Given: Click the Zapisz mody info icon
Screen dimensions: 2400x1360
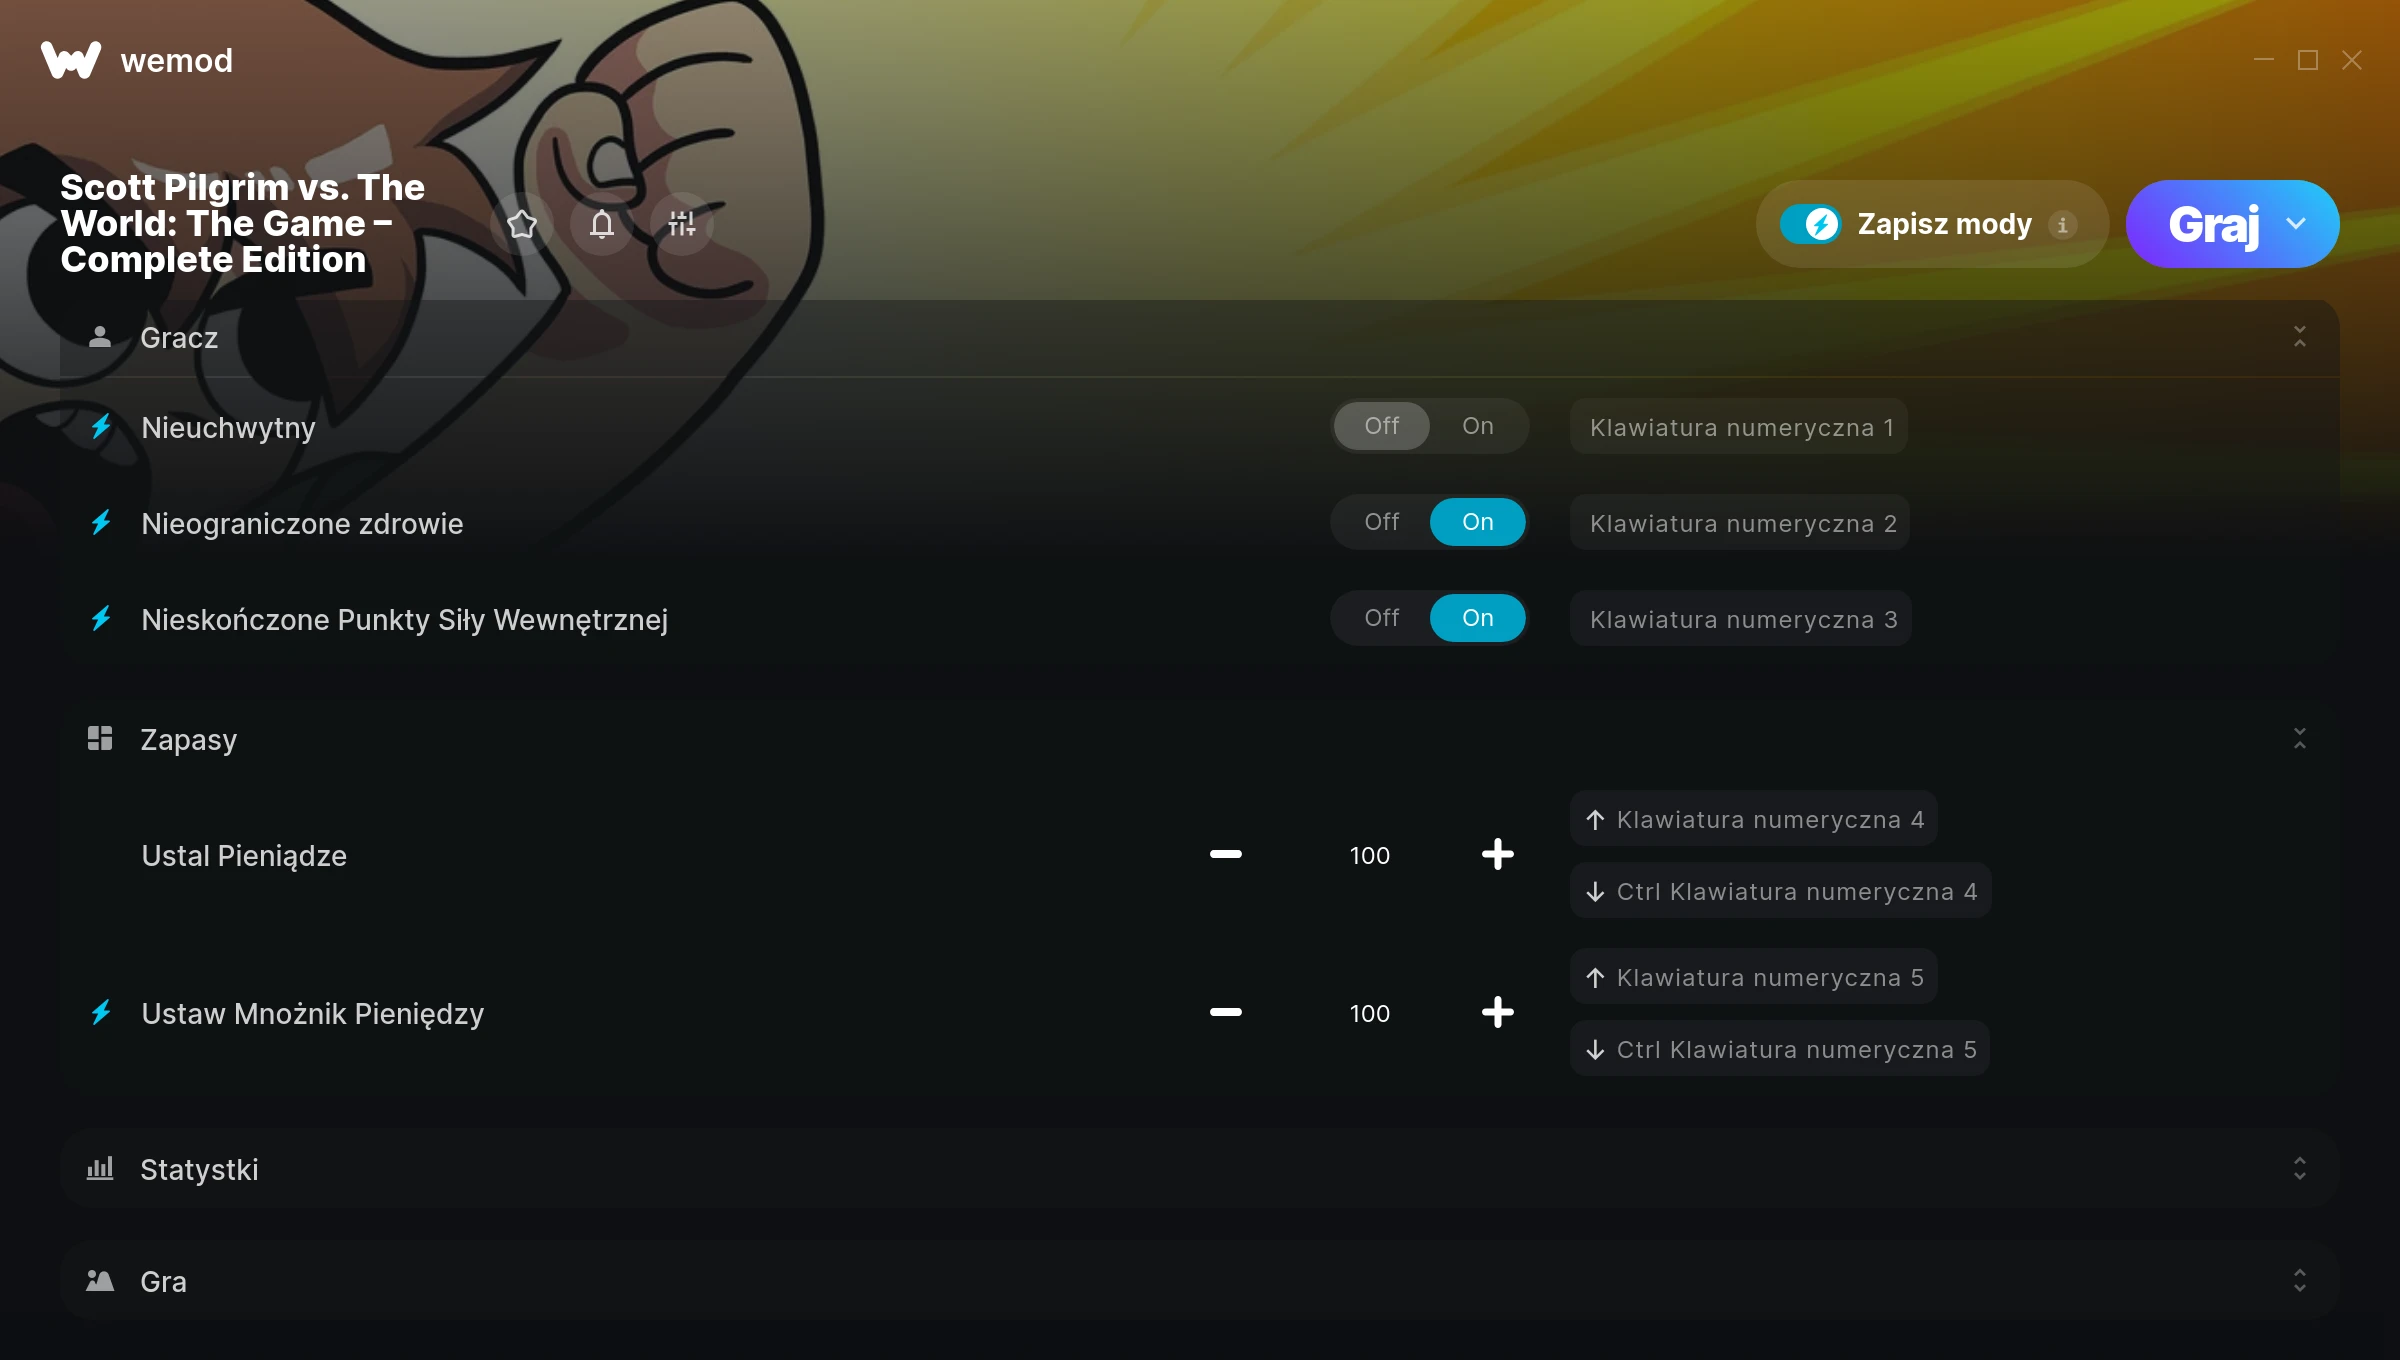Looking at the screenshot, I should [2062, 225].
